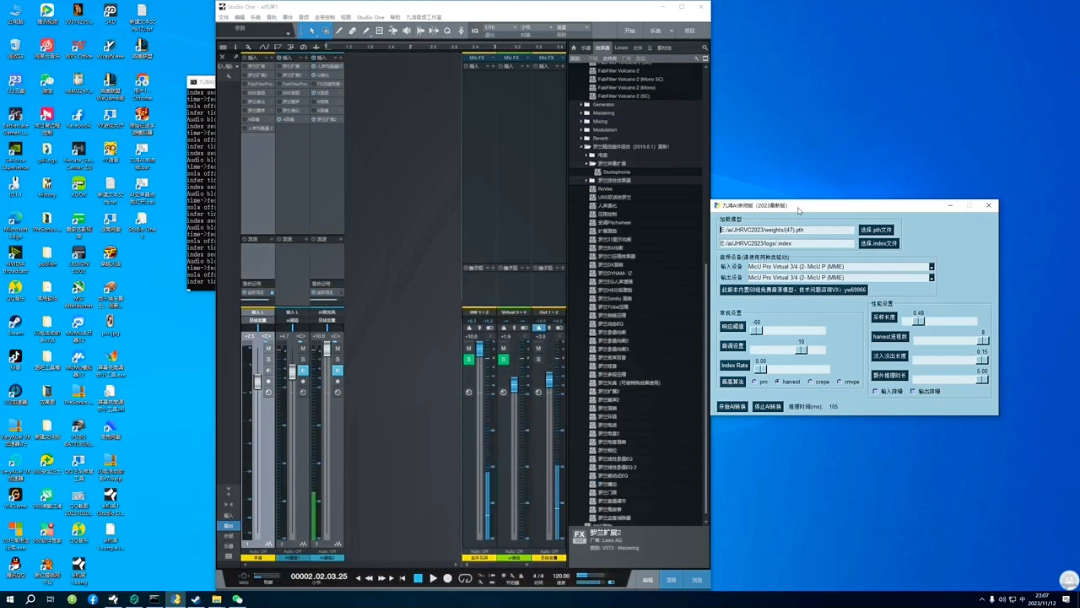
Task: Open the 小节 timebase dropdown
Action: point(537,28)
